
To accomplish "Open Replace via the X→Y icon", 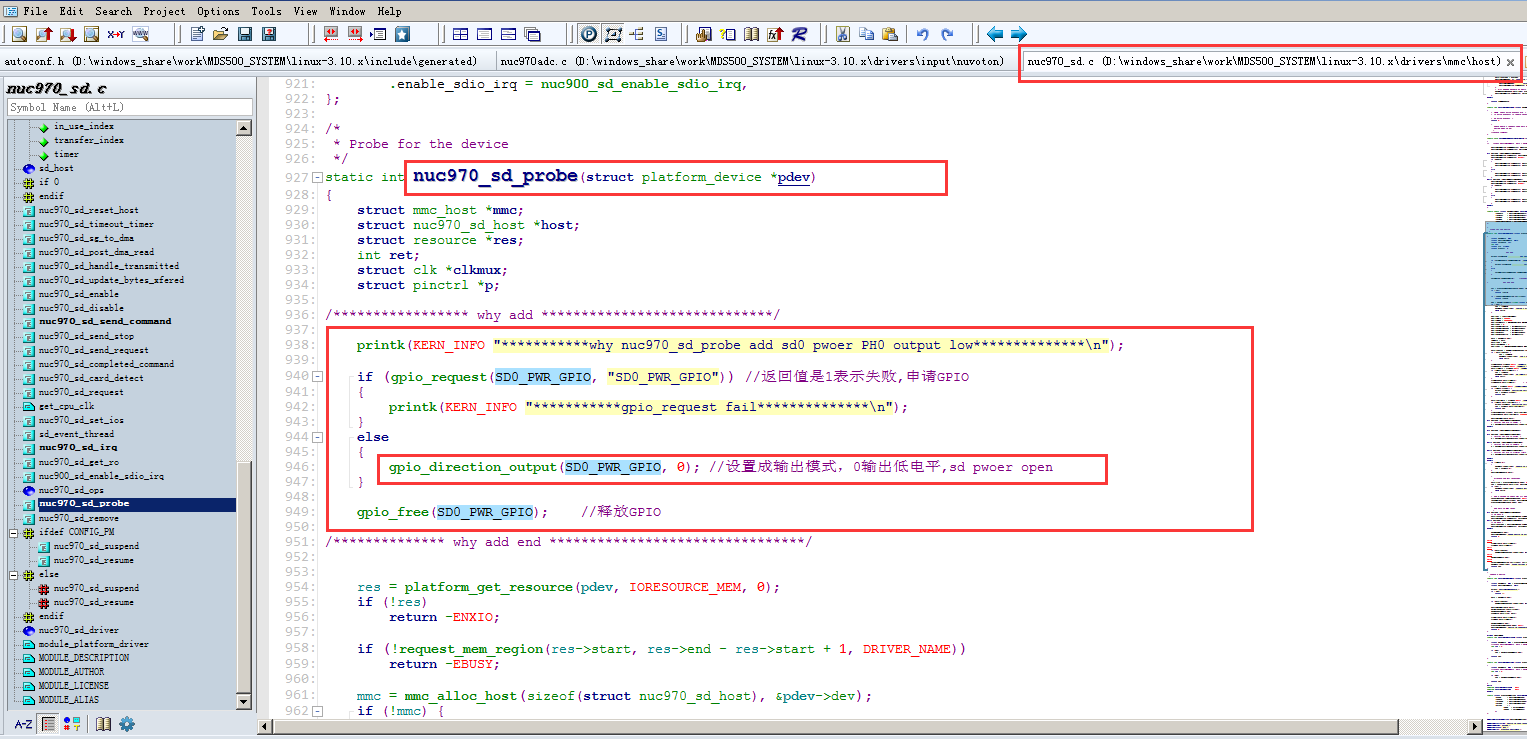I will [115, 34].
